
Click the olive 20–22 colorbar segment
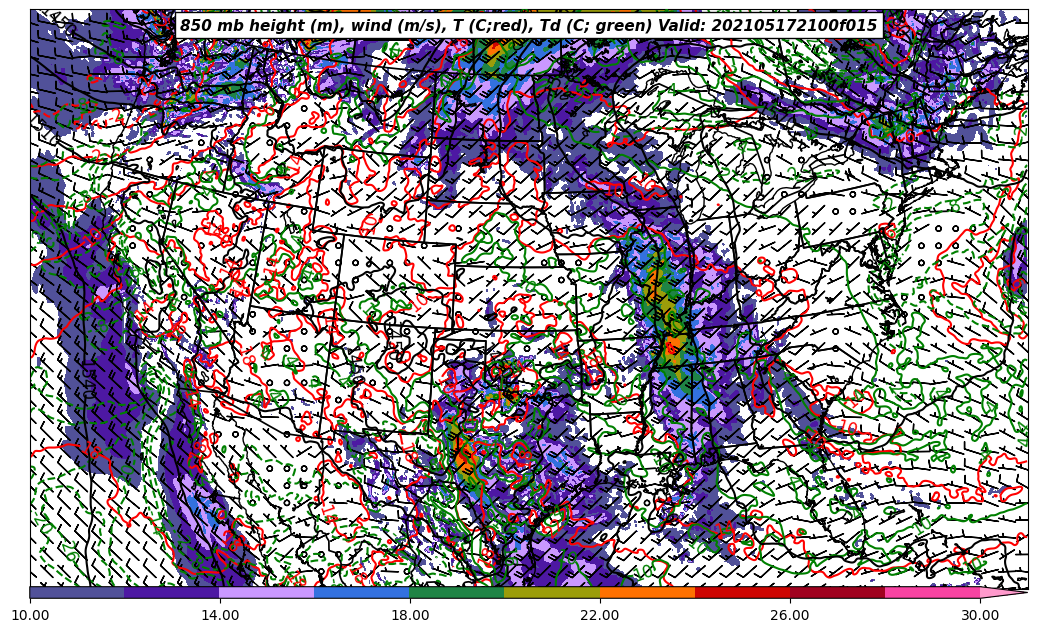pos(552,592)
